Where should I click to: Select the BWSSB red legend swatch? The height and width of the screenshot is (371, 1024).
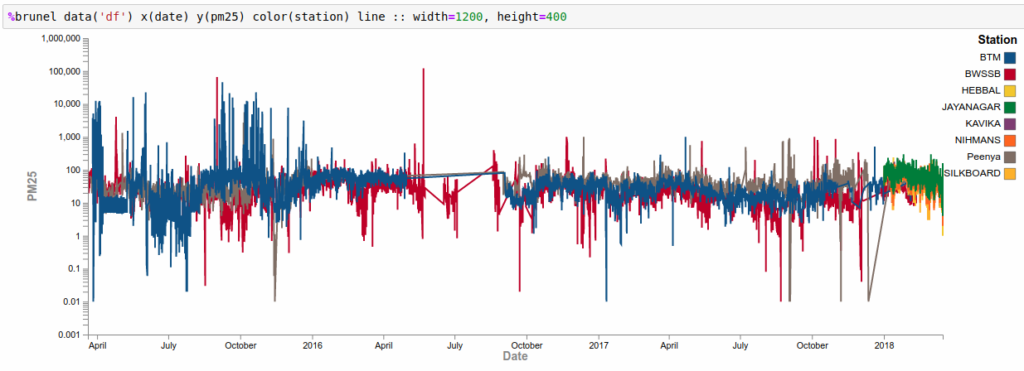(x=1010, y=74)
